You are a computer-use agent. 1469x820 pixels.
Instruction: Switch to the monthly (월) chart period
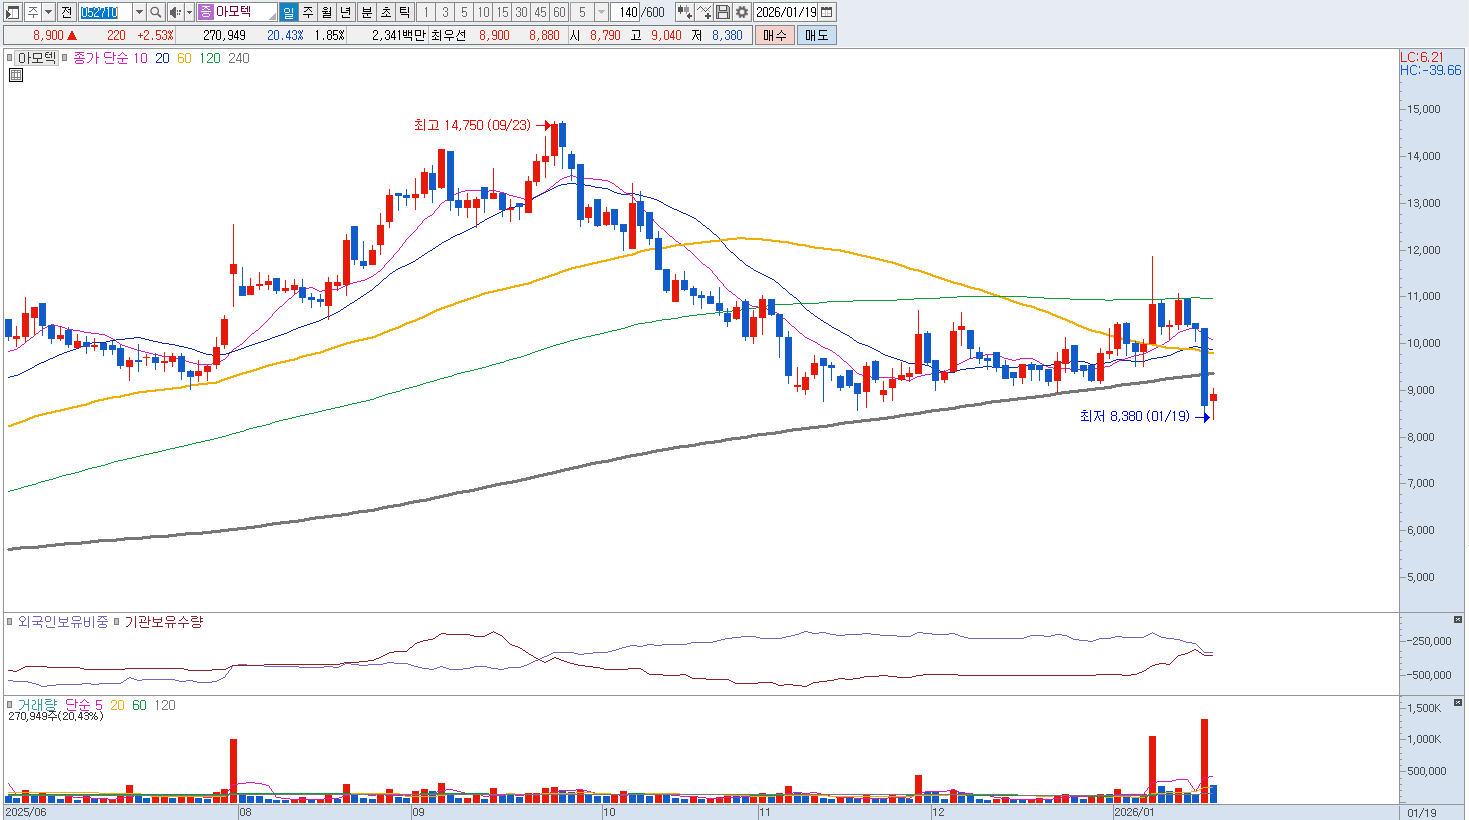click(x=327, y=12)
